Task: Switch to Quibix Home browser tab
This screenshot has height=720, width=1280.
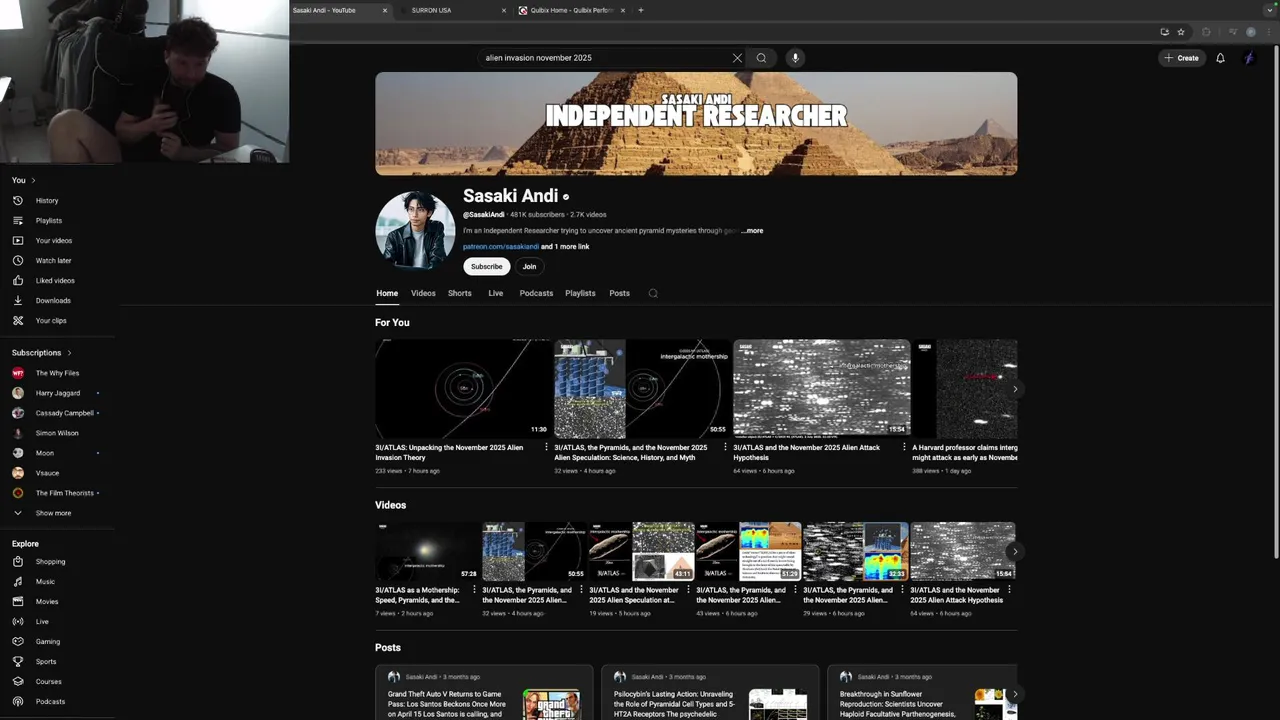Action: (x=572, y=10)
